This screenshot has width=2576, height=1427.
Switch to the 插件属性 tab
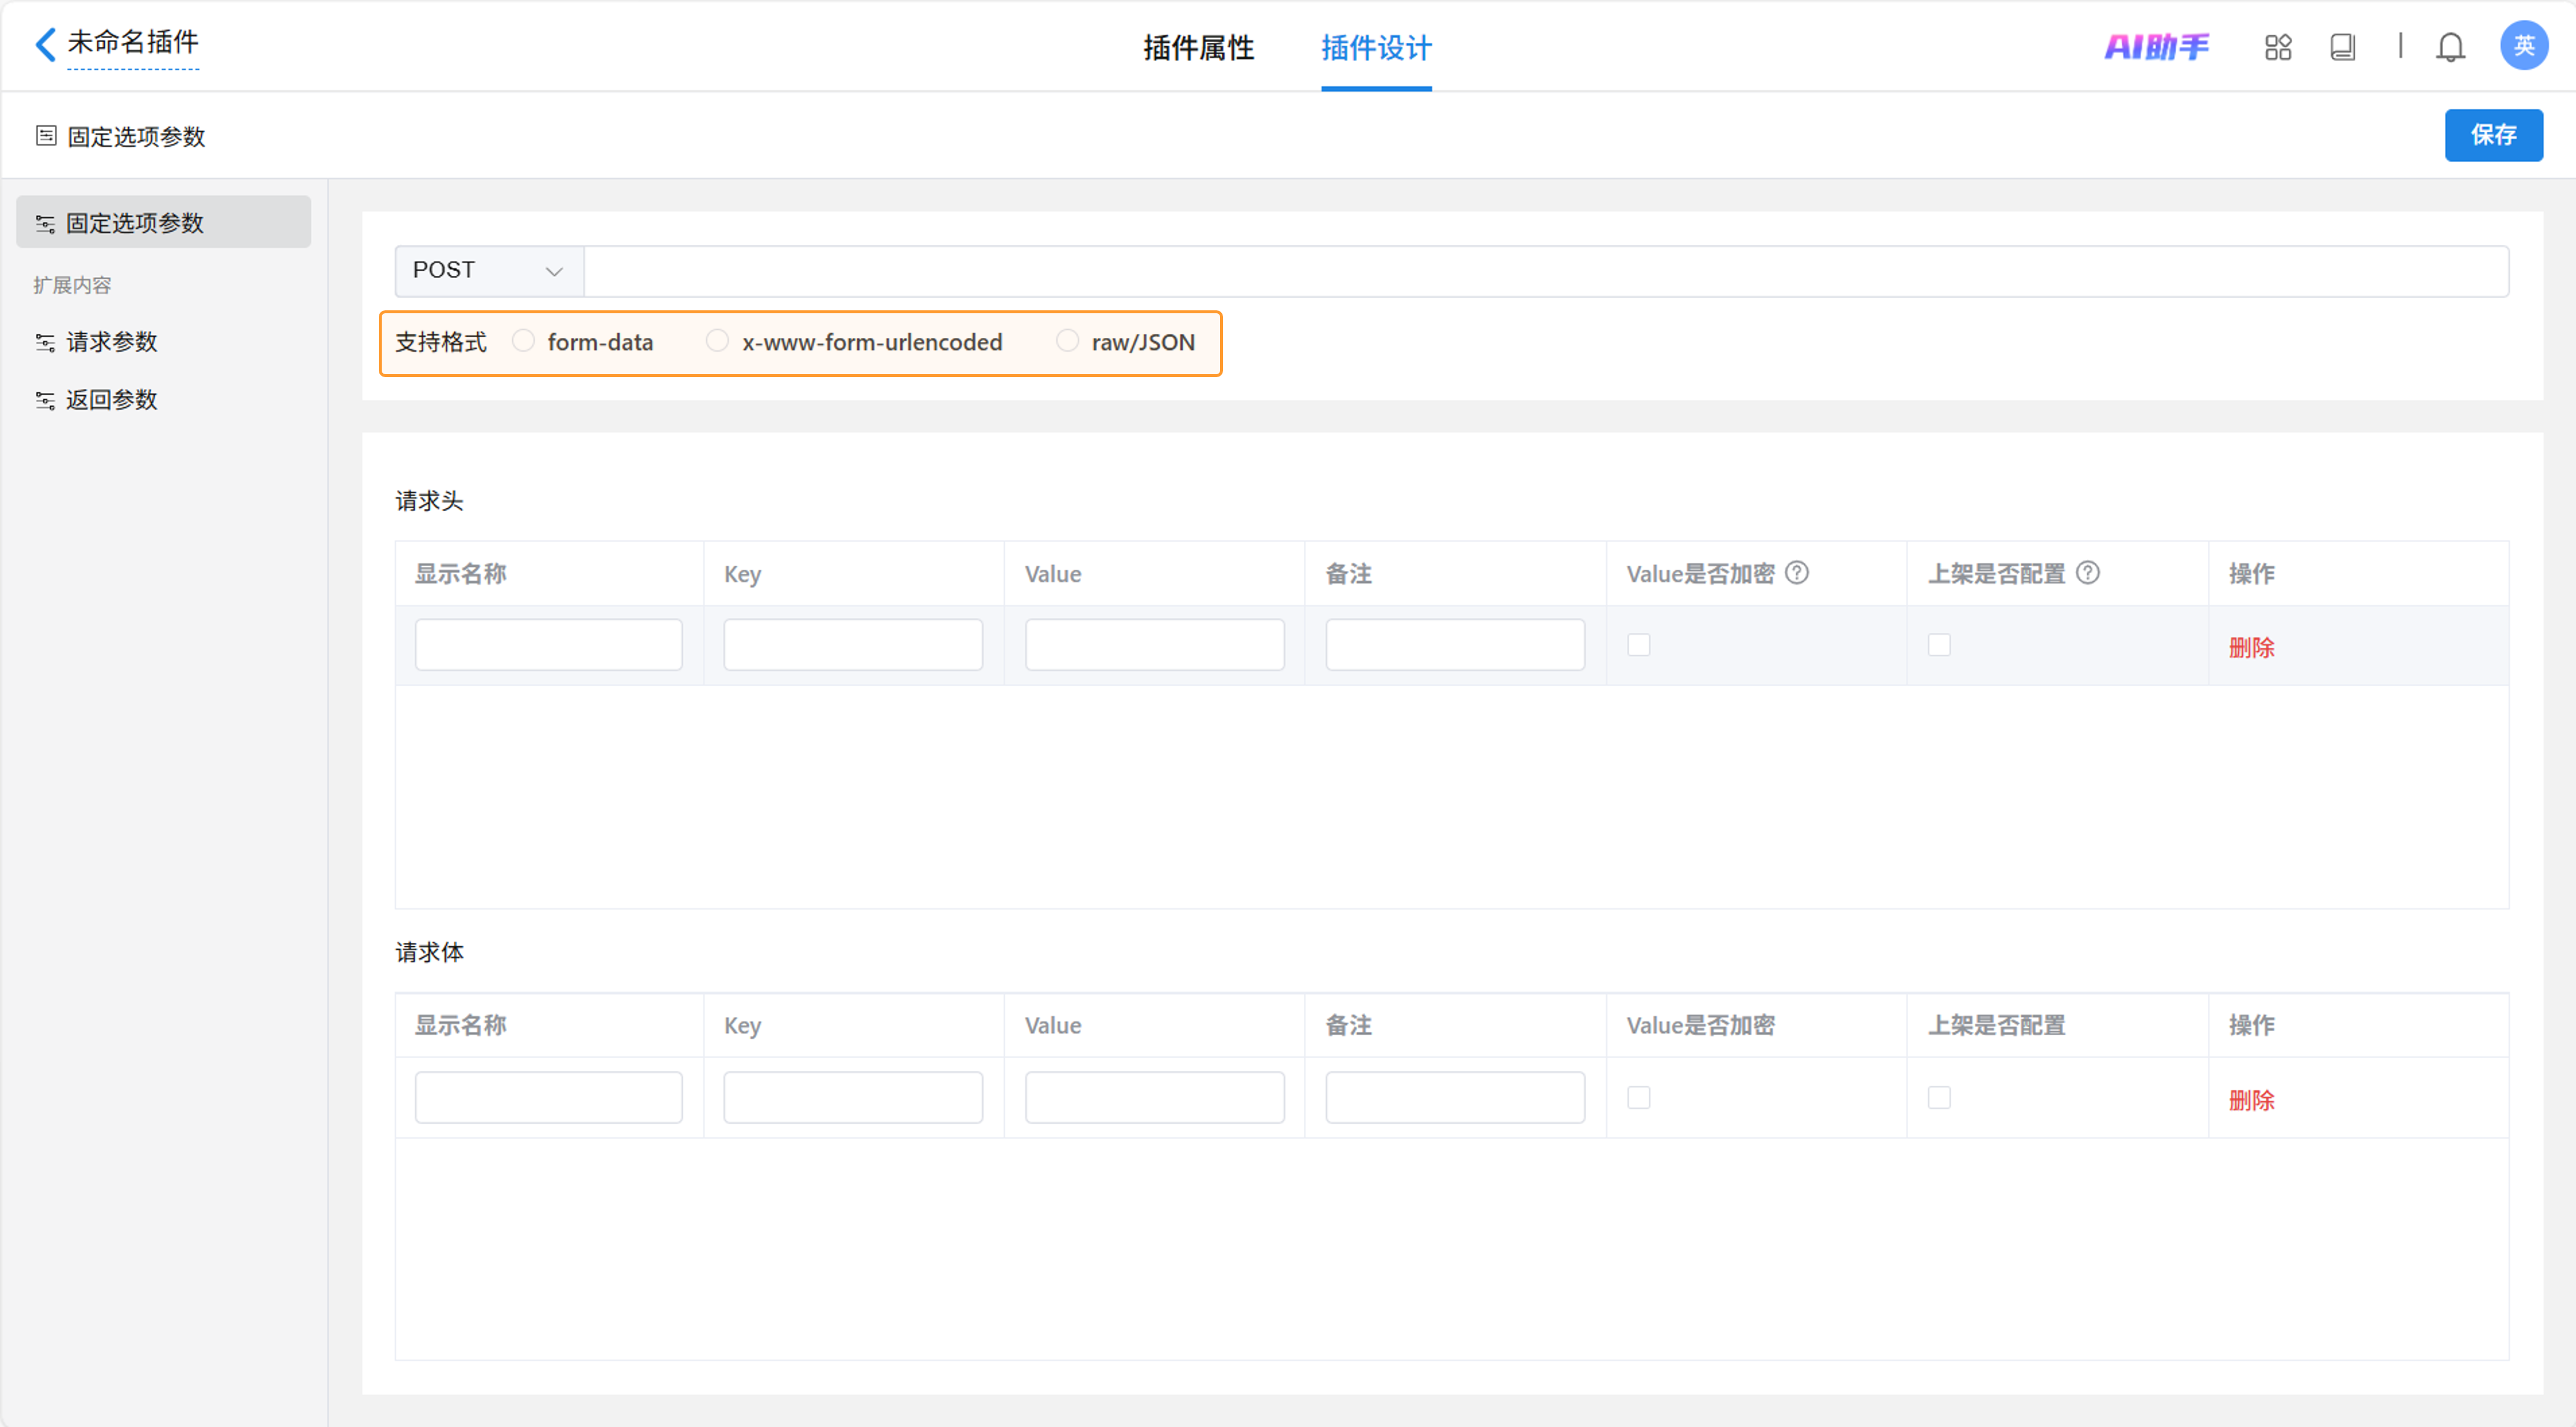pyautogui.click(x=1198, y=47)
